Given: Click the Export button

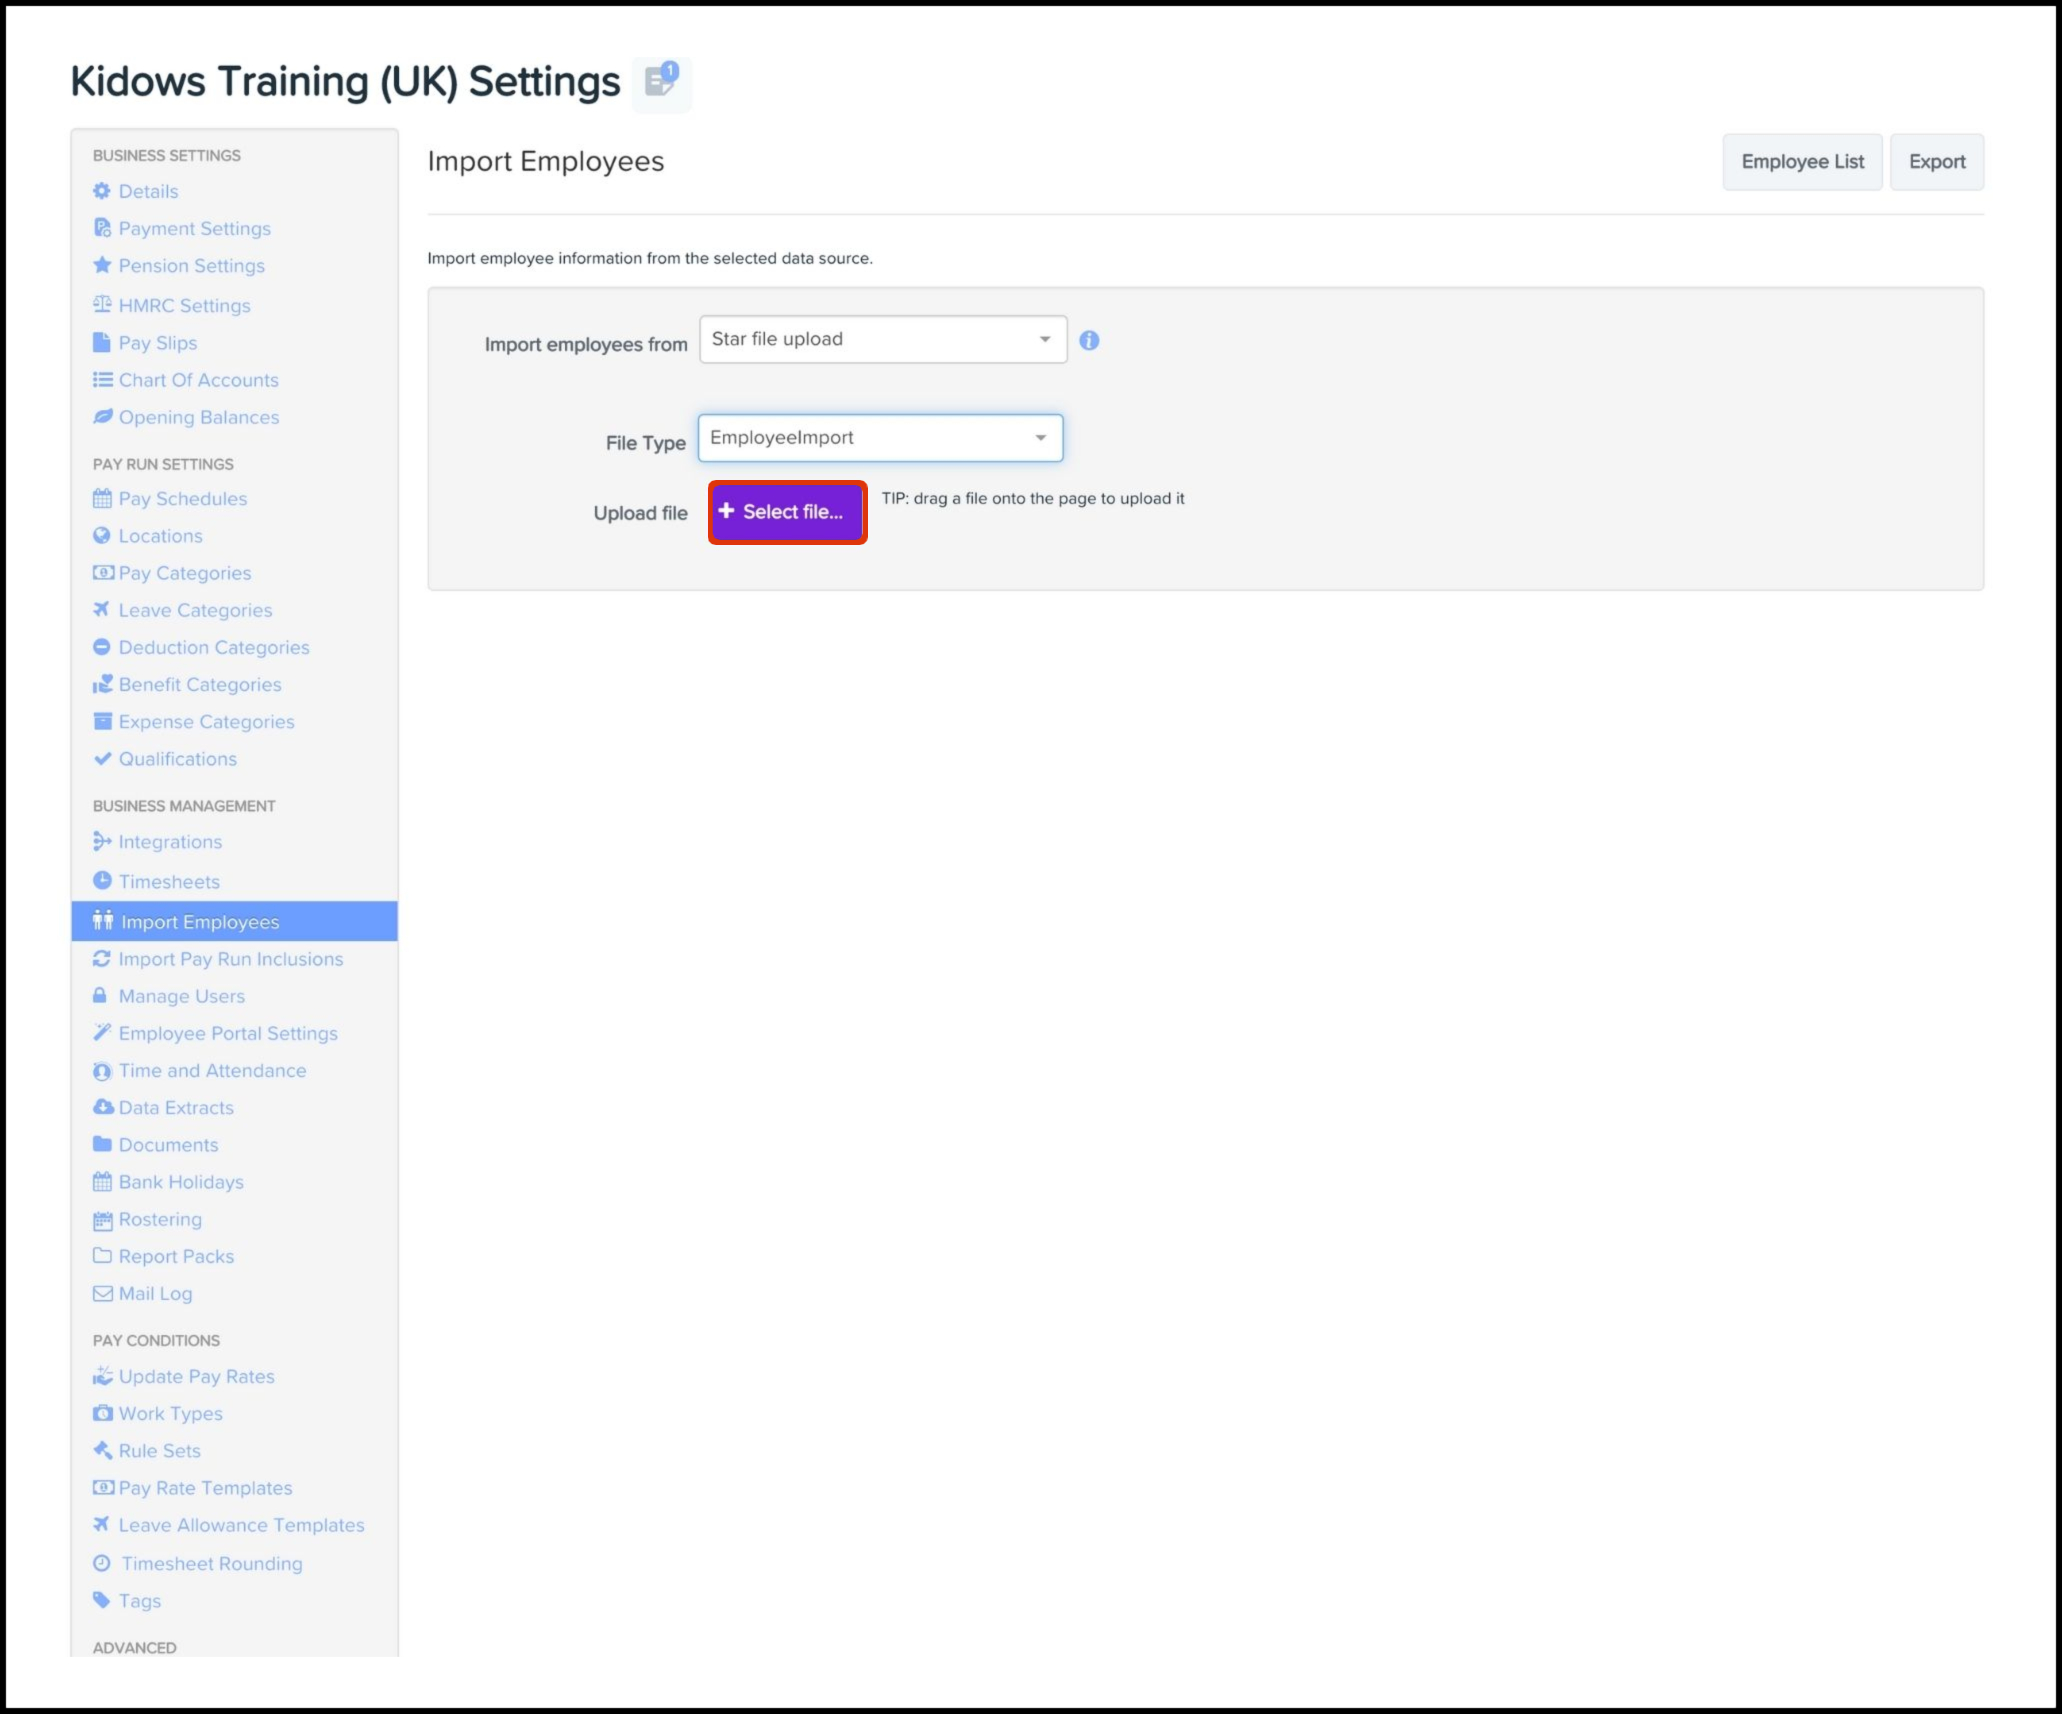Looking at the screenshot, I should point(1936,162).
